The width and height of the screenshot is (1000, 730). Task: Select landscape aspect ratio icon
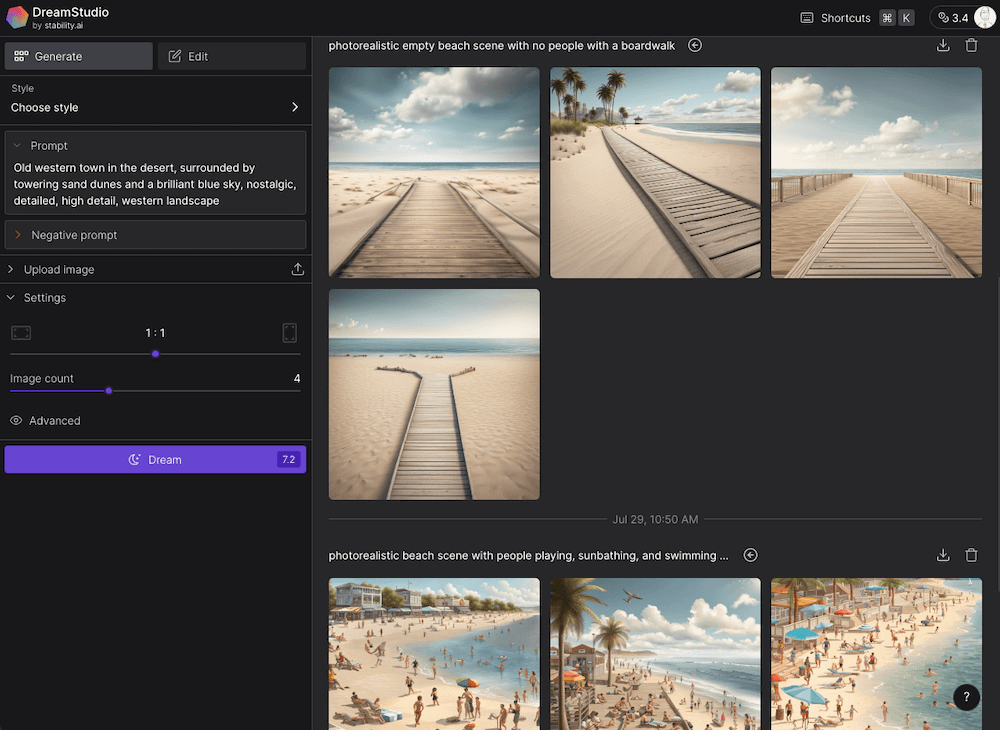21,333
